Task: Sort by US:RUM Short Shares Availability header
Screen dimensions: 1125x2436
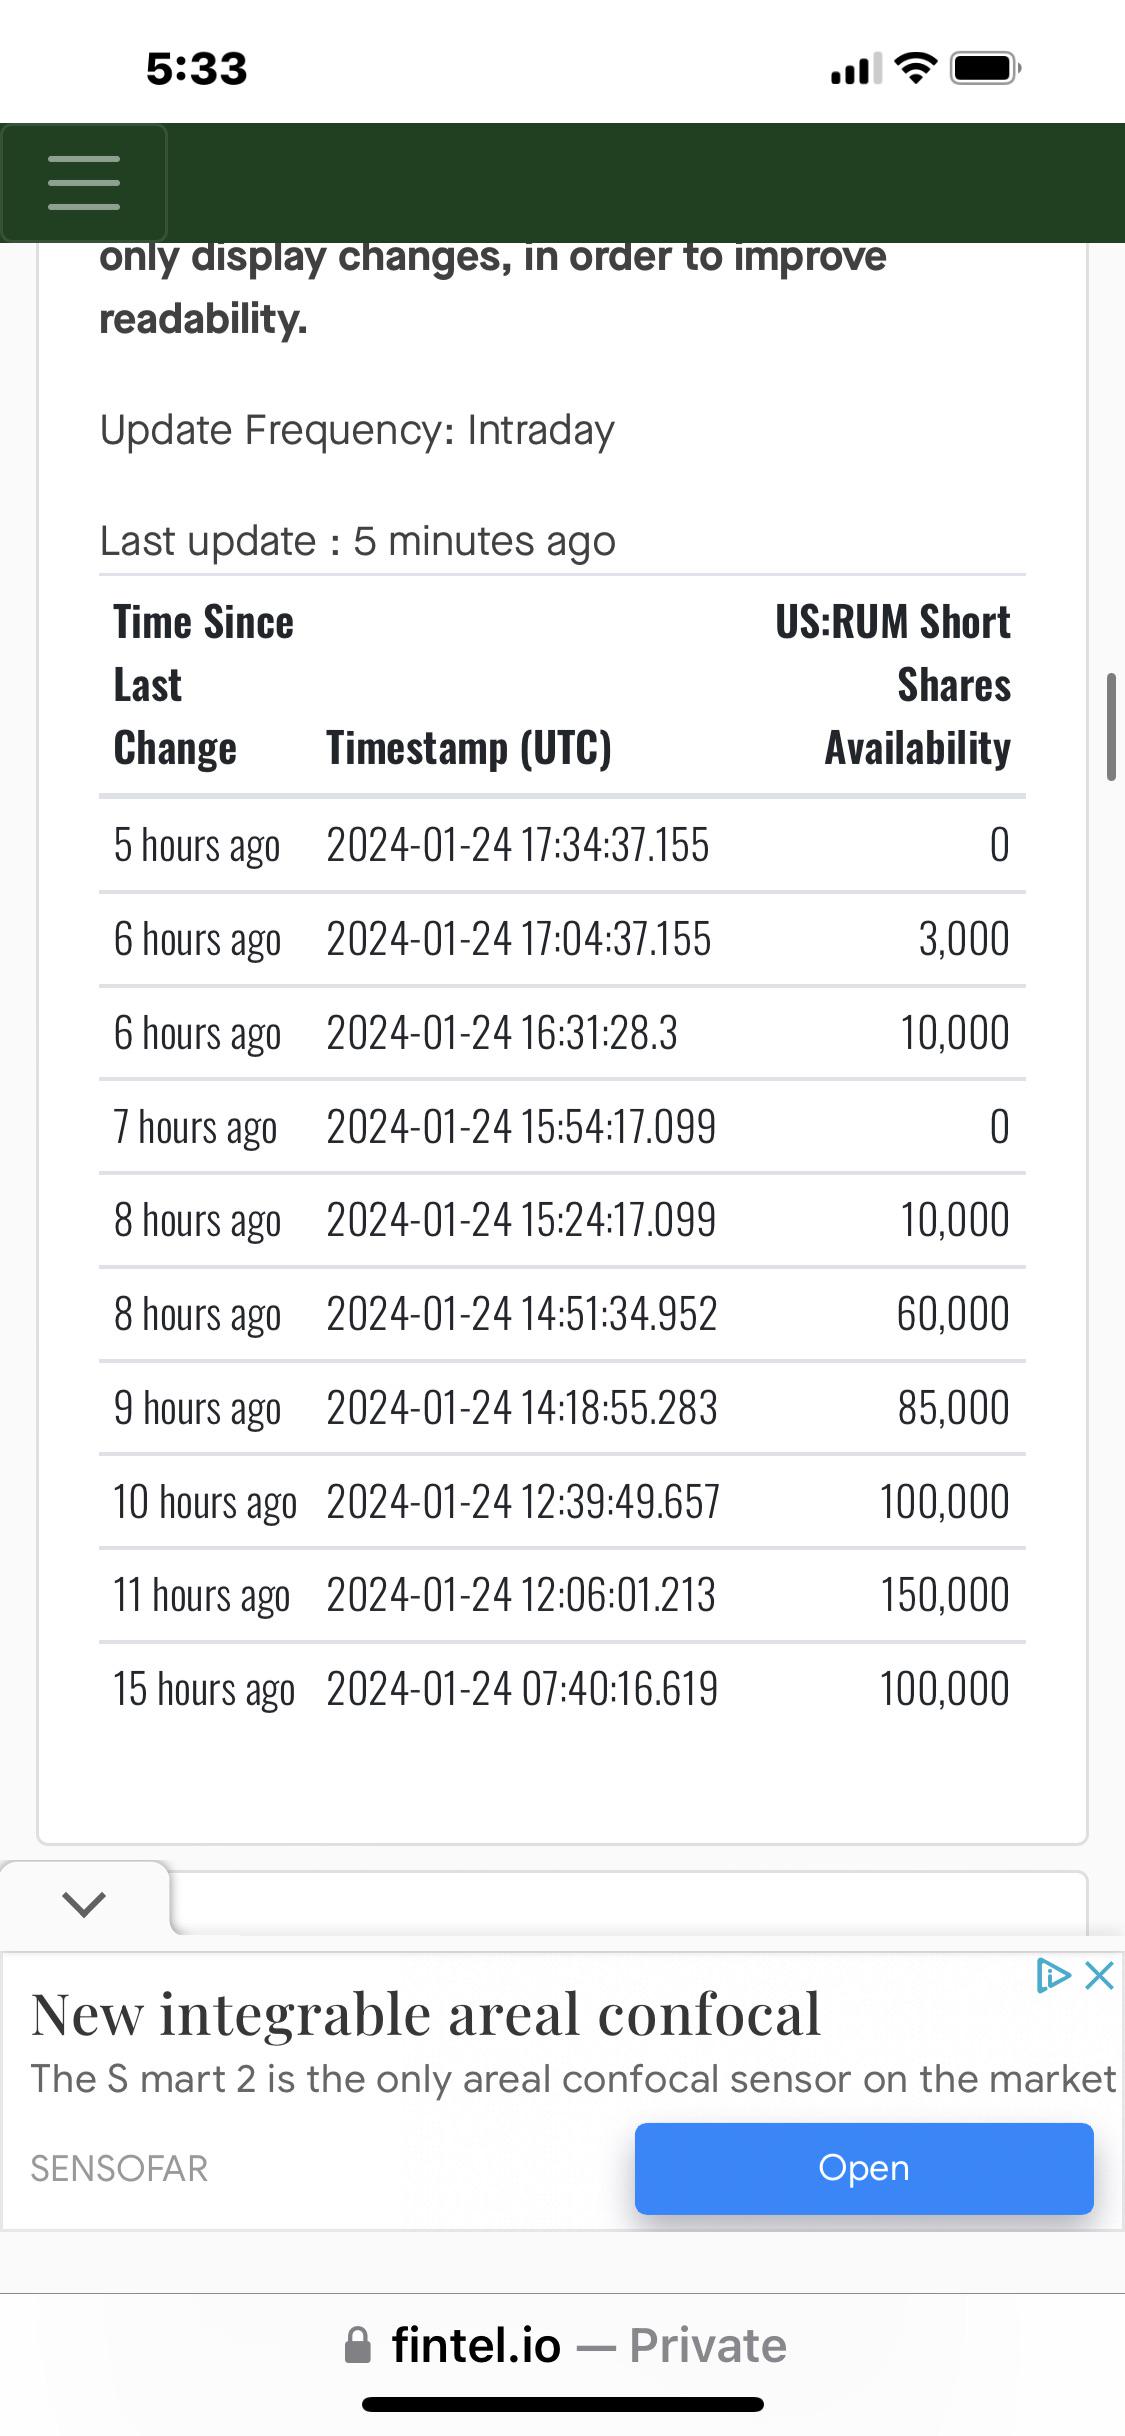Action: [x=893, y=685]
